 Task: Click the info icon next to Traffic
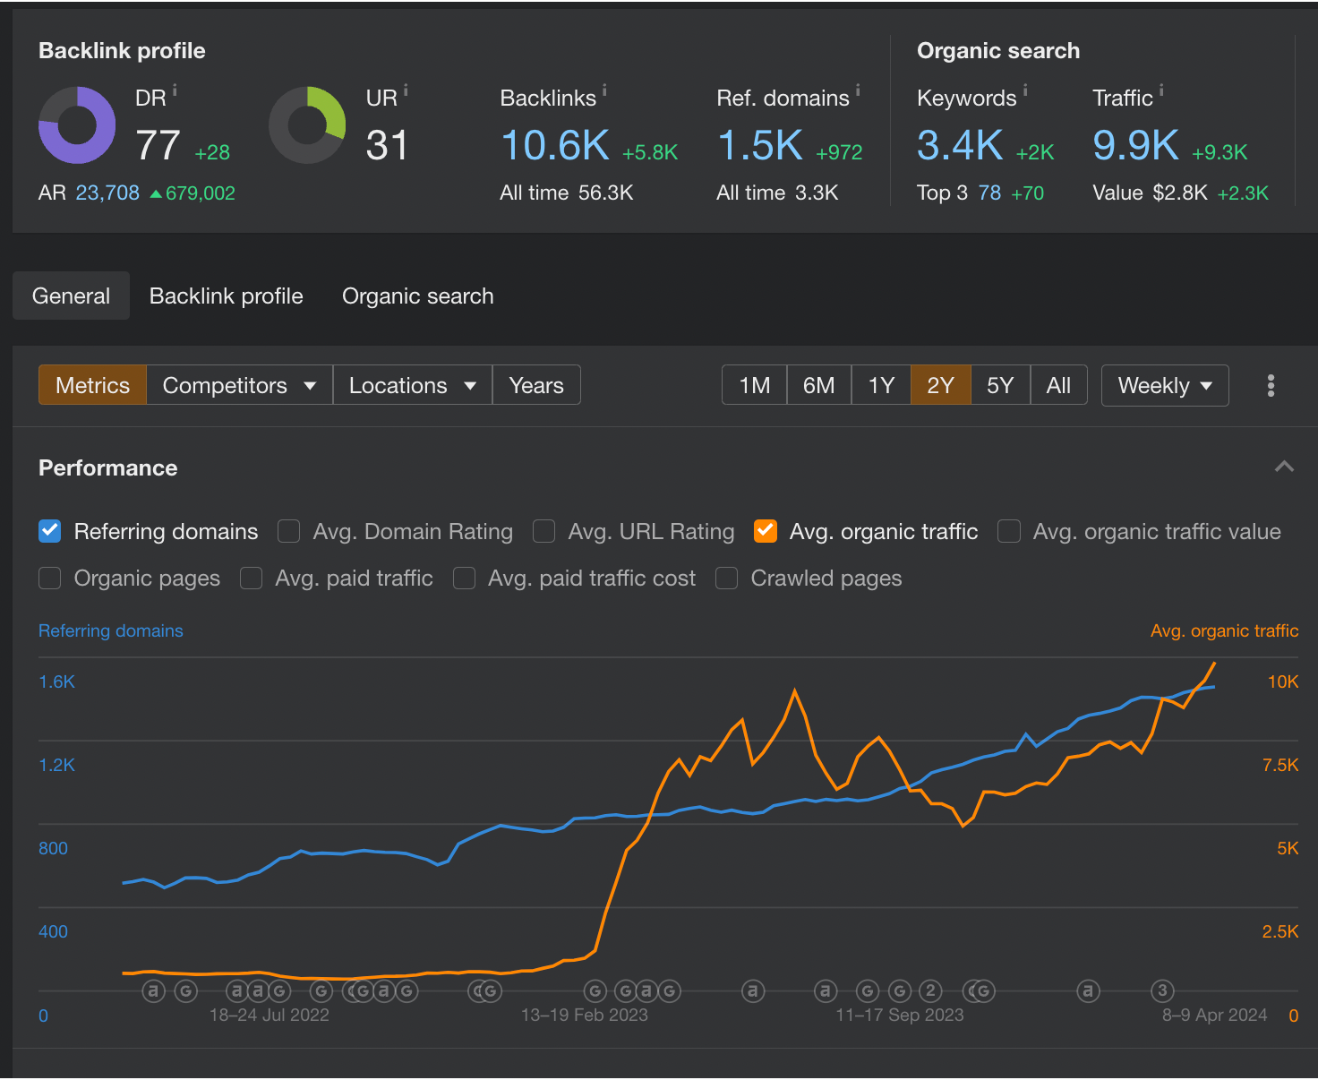click(1161, 91)
